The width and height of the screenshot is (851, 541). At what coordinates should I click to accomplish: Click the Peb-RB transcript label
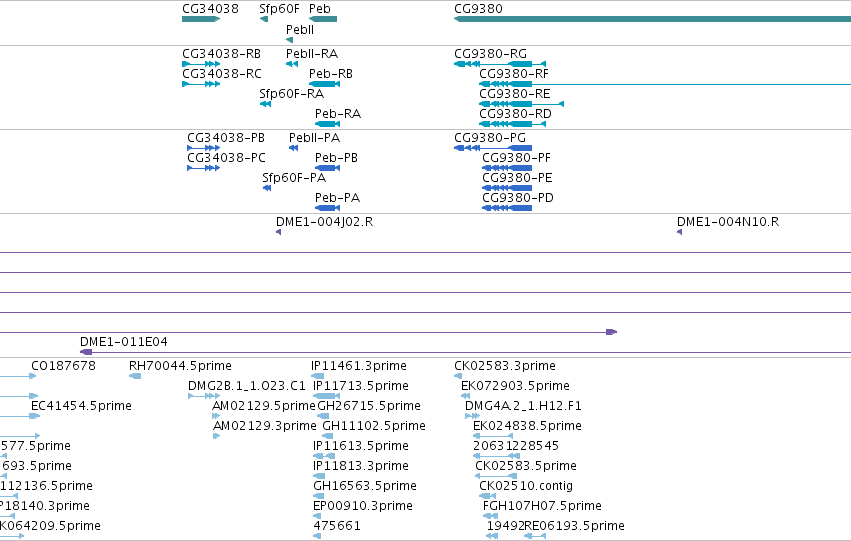331,74
